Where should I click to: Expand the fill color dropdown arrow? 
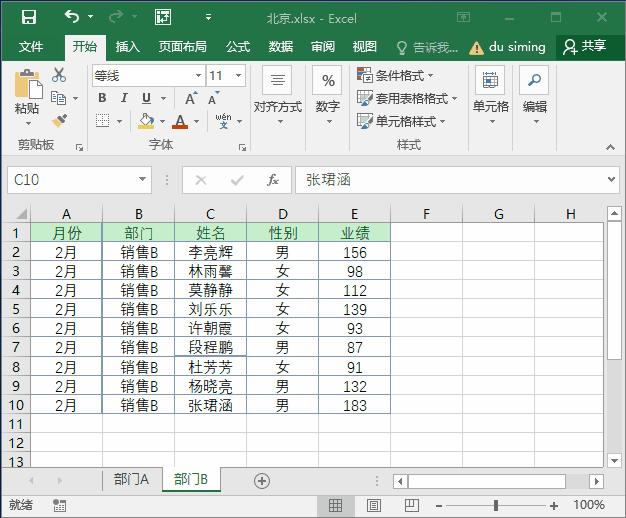click(162, 121)
